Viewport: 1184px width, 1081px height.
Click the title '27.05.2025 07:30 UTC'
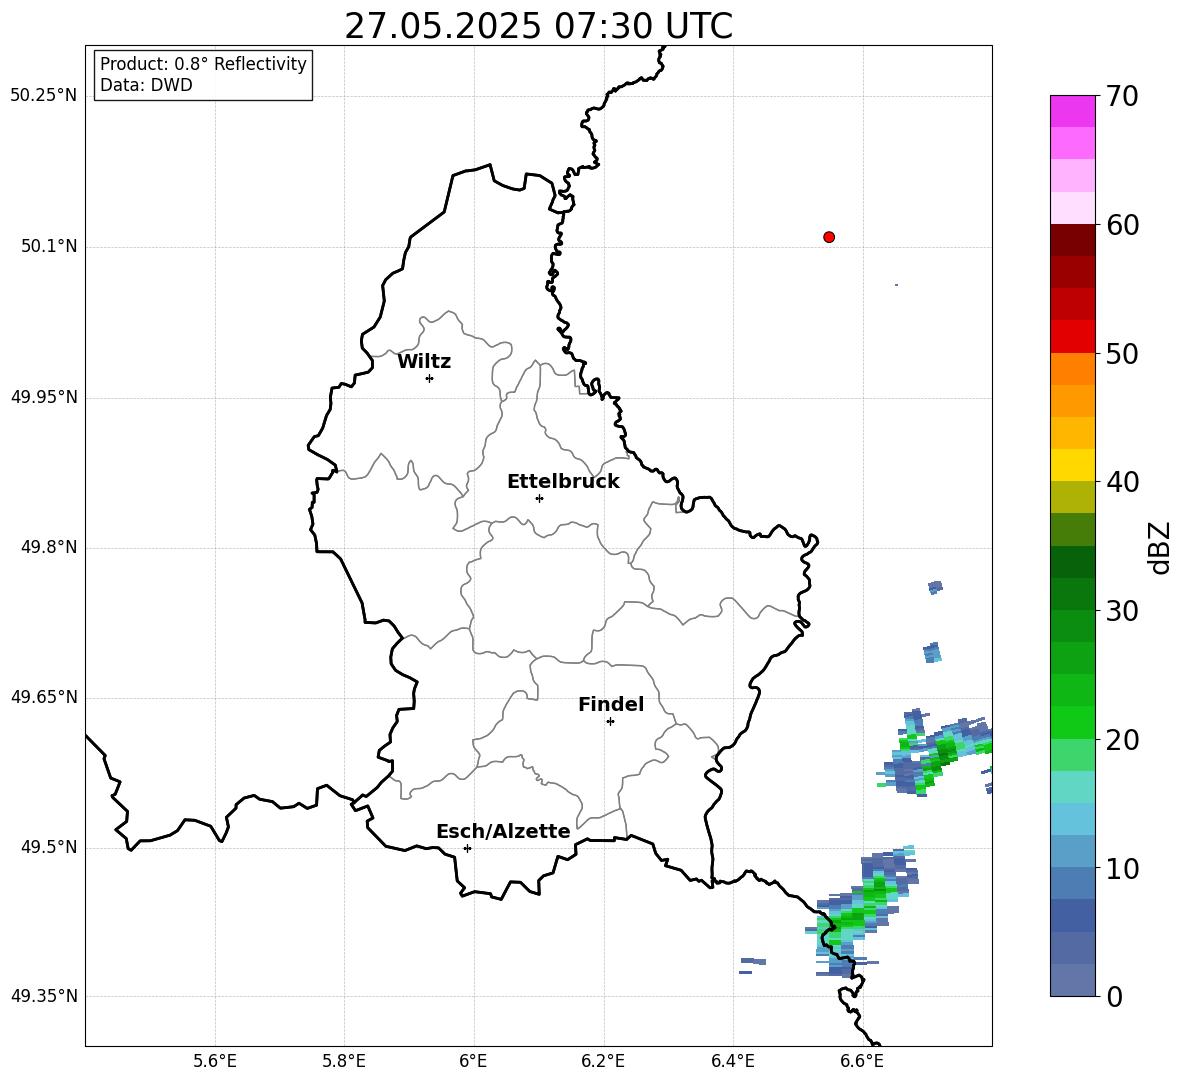click(538, 26)
